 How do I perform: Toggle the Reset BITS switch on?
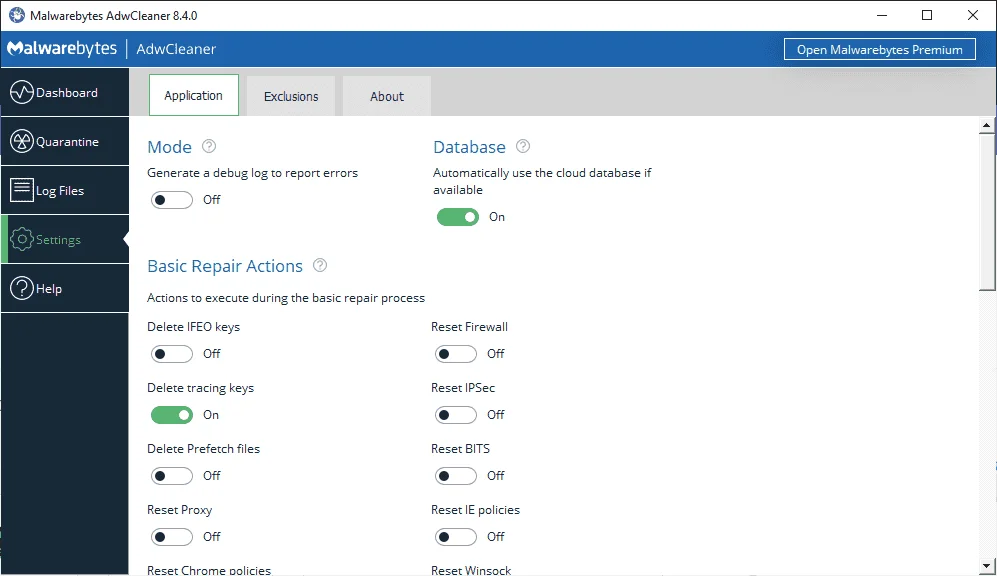click(x=455, y=476)
